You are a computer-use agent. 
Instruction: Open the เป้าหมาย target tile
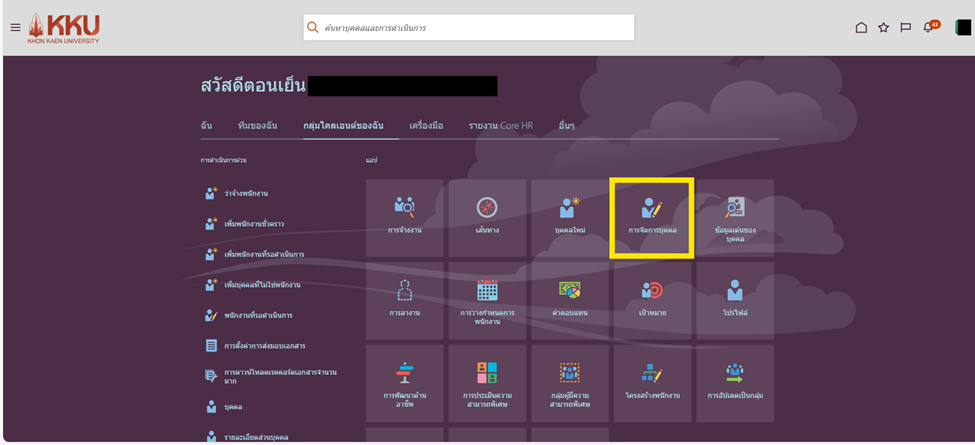652,300
